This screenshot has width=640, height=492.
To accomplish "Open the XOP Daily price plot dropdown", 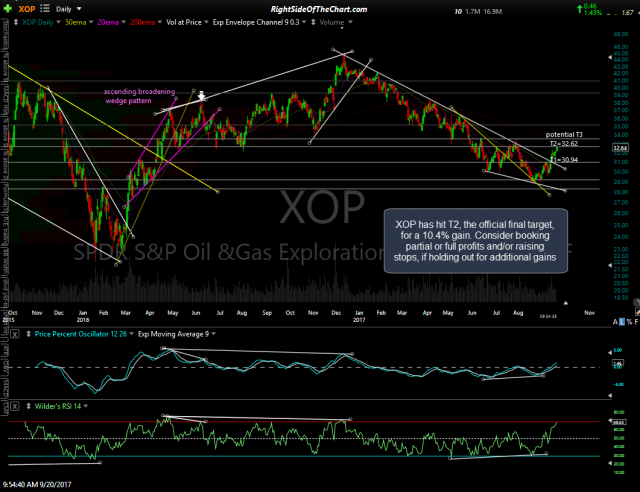I will (x=58, y=22).
